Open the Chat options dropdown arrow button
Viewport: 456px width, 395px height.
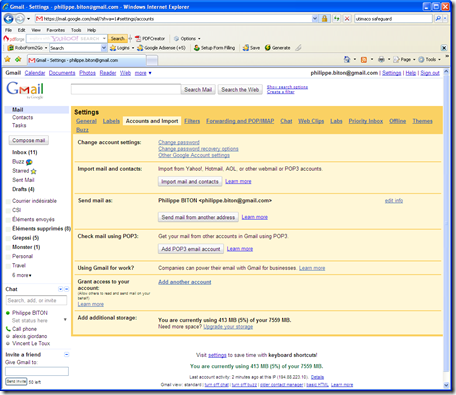point(60,289)
